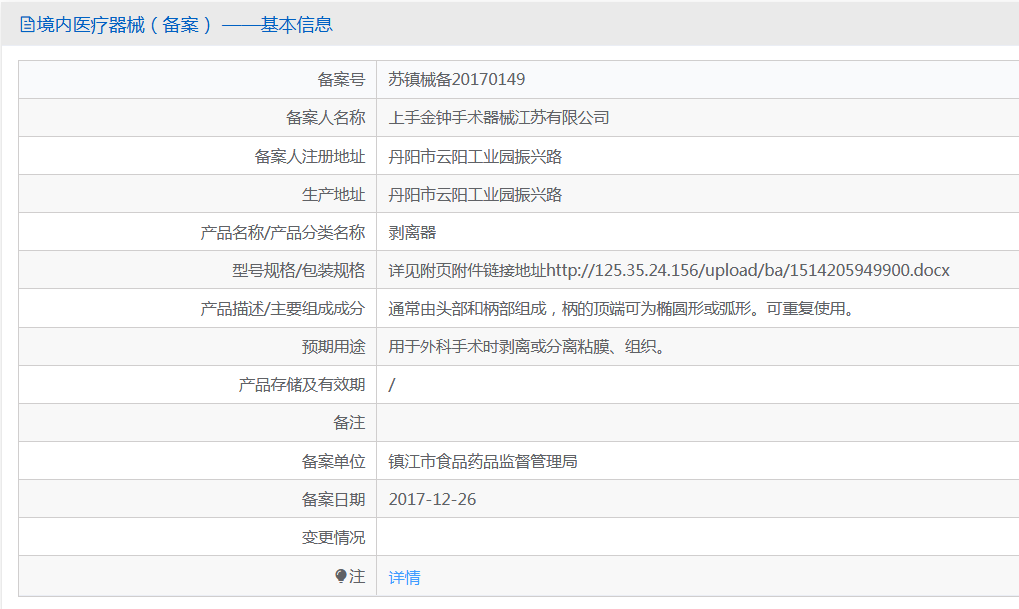The height and width of the screenshot is (609, 1019).
Task: Click the 产品存储及有效期 label
Action: coord(302,385)
